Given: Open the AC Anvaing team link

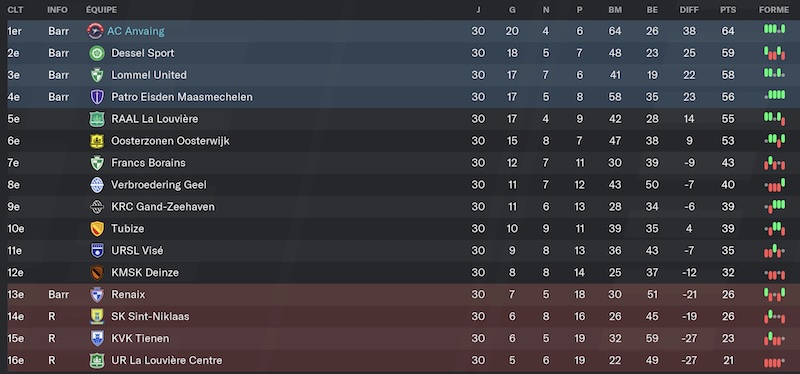Looking at the screenshot, I should (x=136, y=31).
